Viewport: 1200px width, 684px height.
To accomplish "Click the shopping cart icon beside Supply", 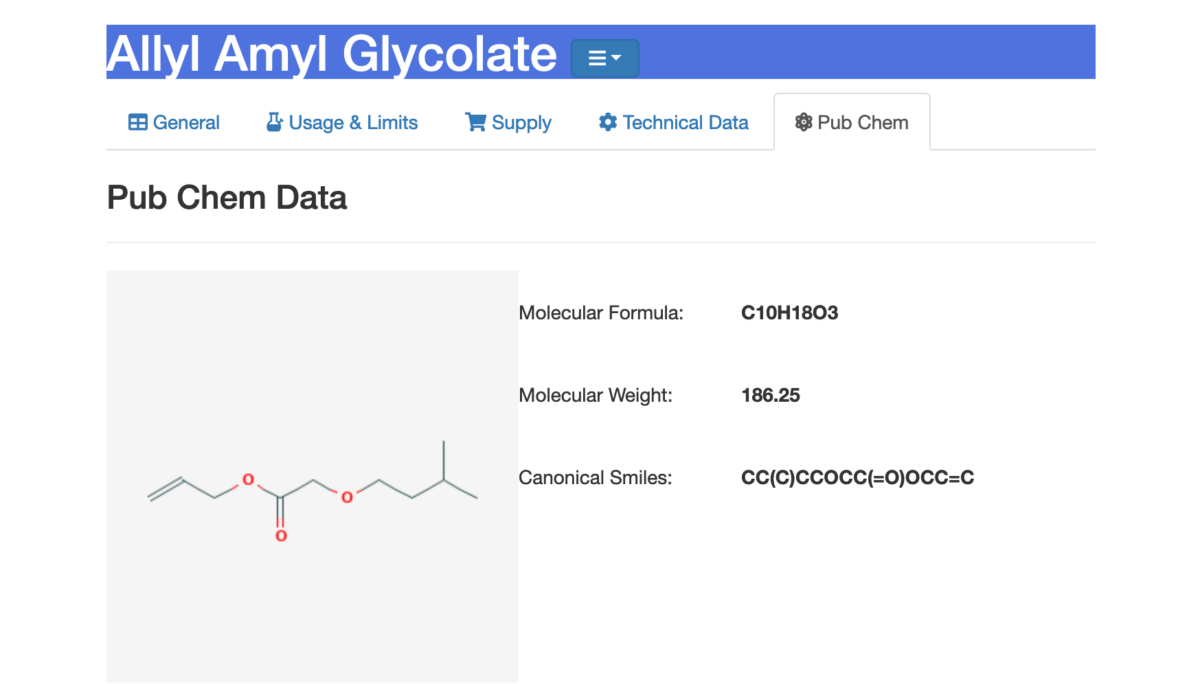I will [475, 122].
